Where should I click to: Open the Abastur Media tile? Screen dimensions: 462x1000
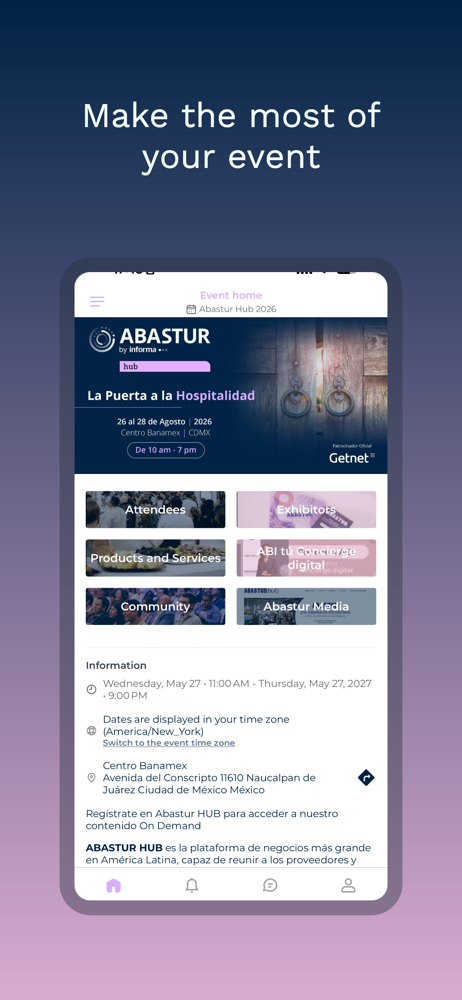[x=306, y=607]
